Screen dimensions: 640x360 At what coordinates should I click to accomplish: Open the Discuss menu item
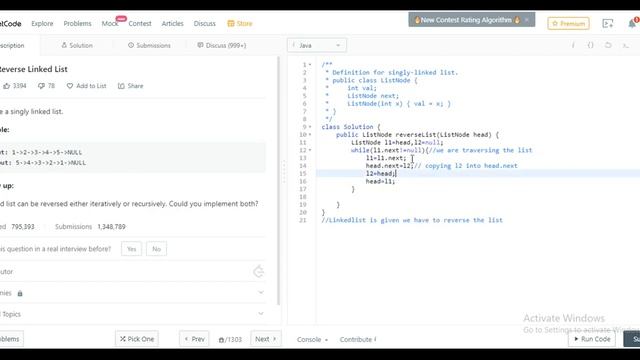coord(204,24)
